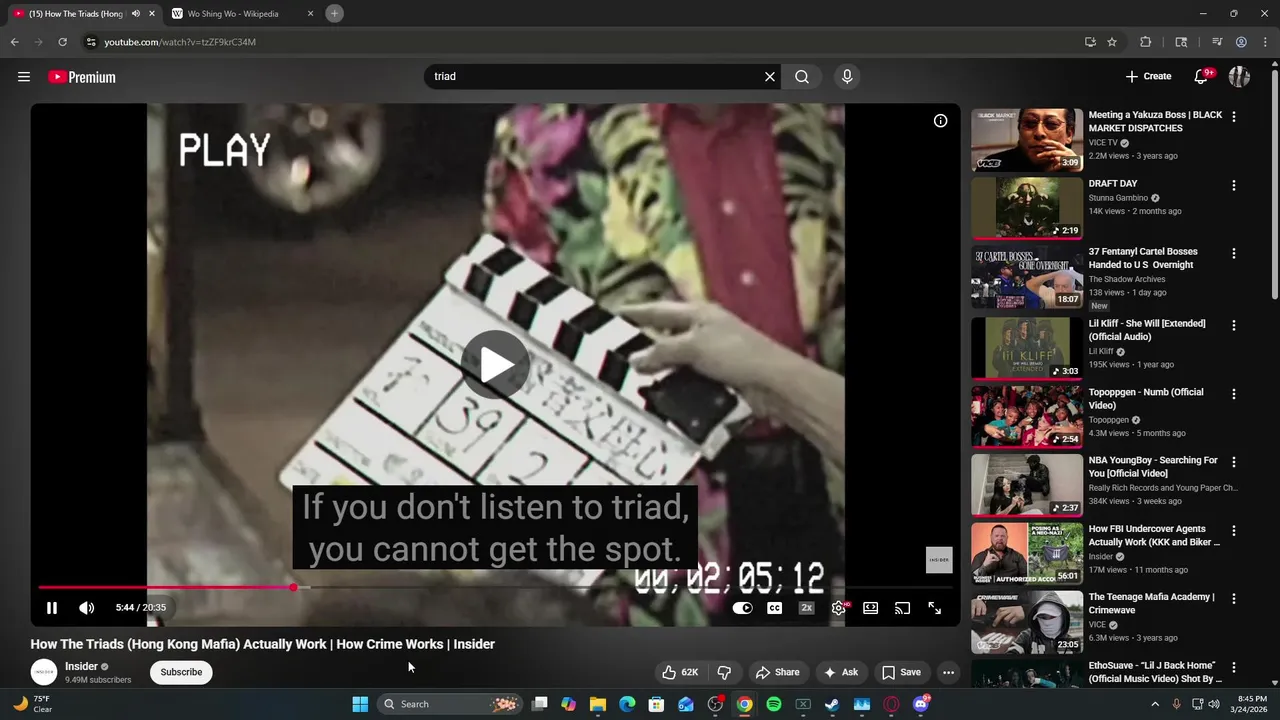Go to YouTube Premium home logo
Image resolution: width=1280 pixels, height=720 pixels.
pyautogui.click(x=82, y=77)
